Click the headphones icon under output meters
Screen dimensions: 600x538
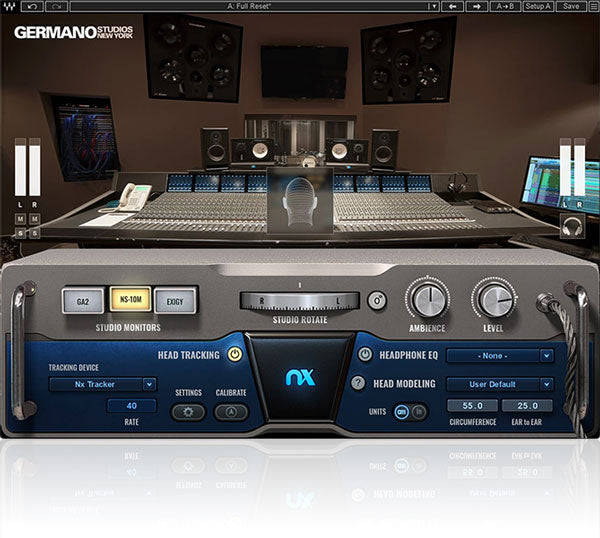click(x=572, y=226)
